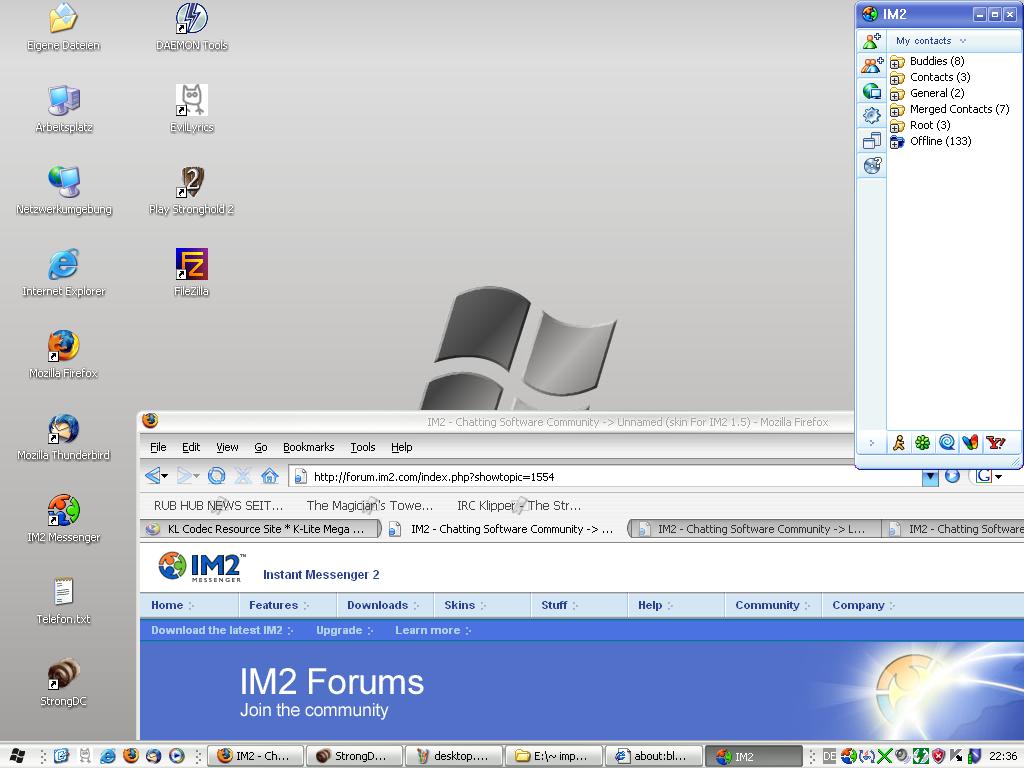Open Eigene Dateien desktop folder
Image resolution: width=1024 pixels, height=768 pixels.
click(63, 27)
